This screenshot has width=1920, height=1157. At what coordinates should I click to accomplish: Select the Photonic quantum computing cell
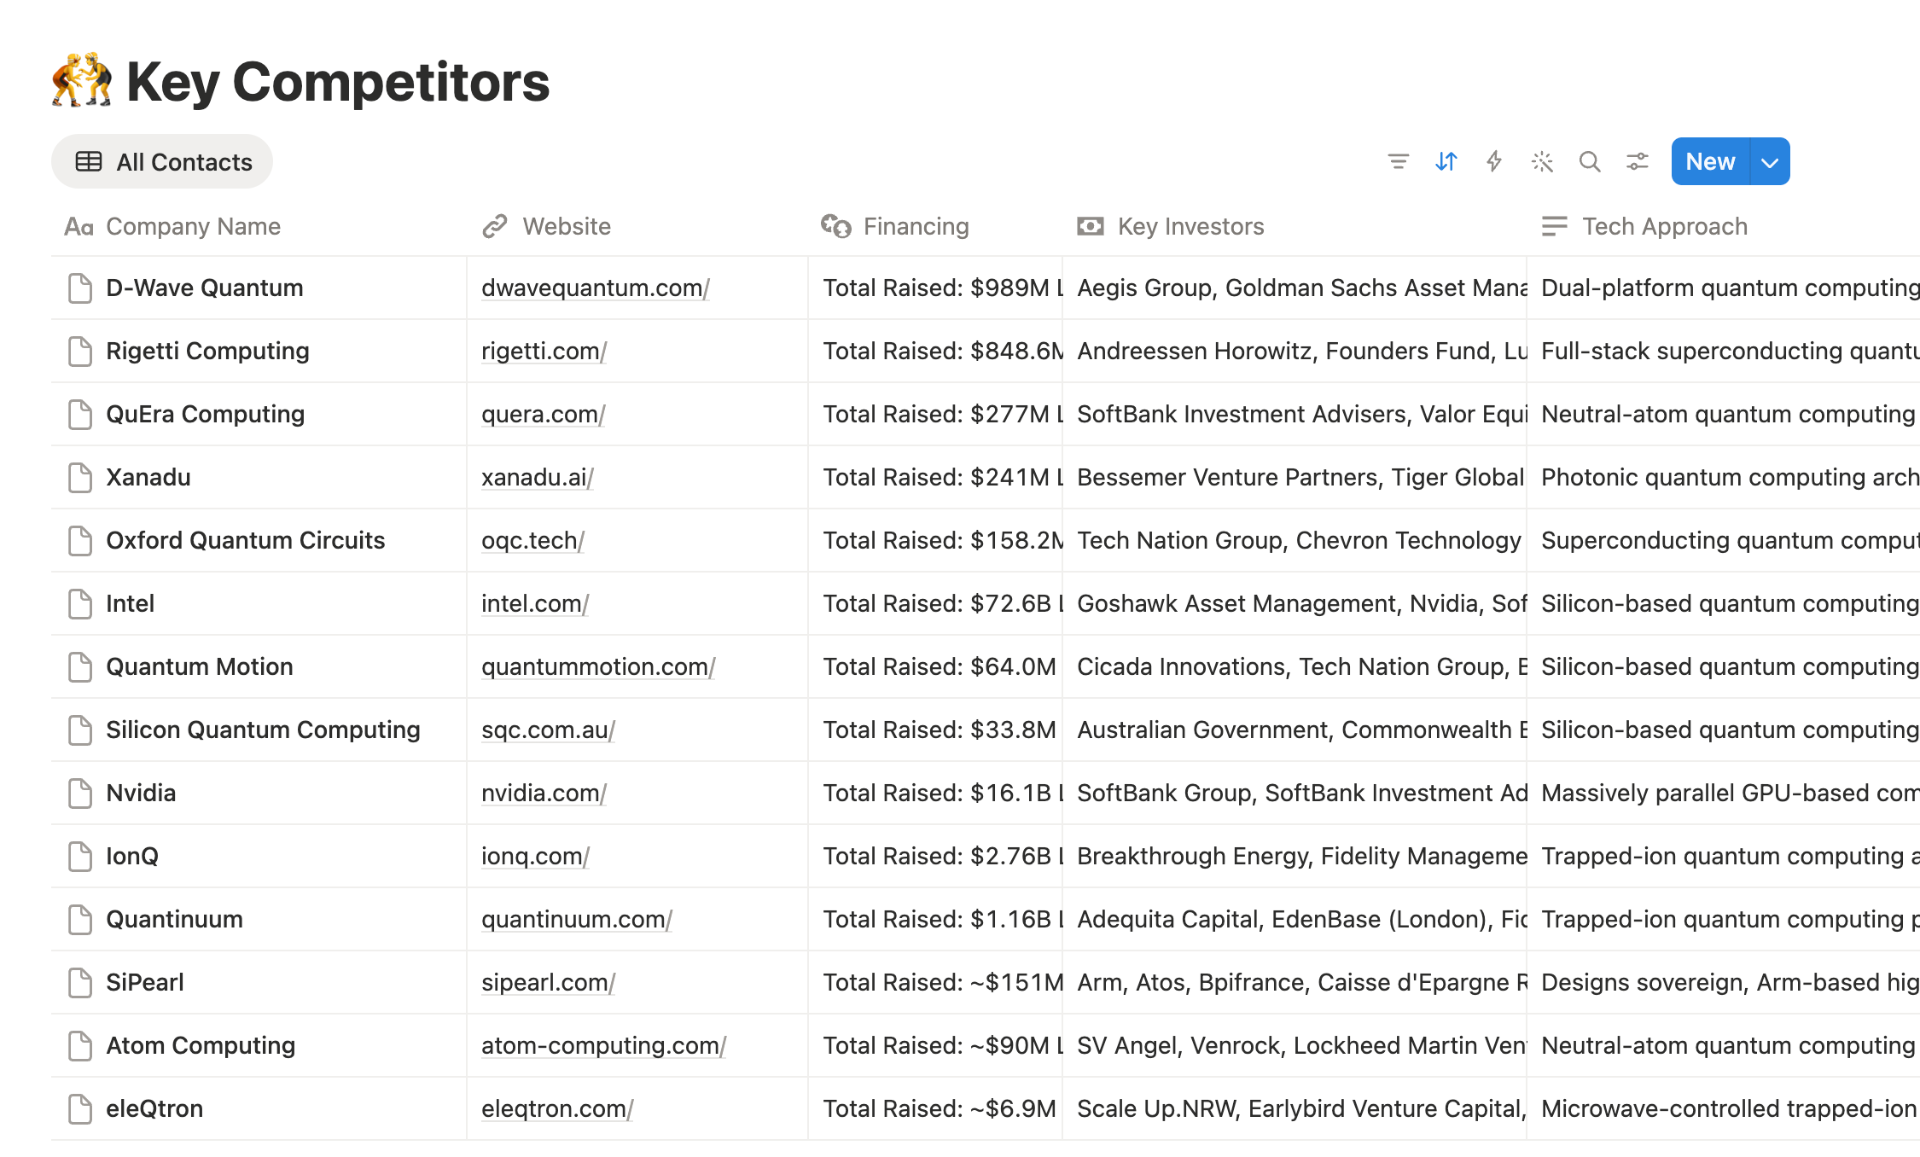click(1723, 477)
